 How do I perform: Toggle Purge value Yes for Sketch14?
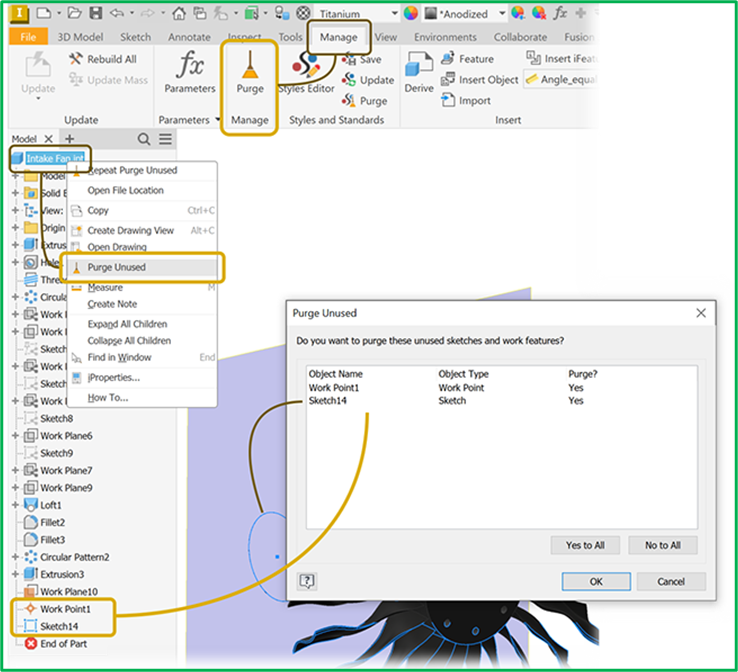(576, 400)
